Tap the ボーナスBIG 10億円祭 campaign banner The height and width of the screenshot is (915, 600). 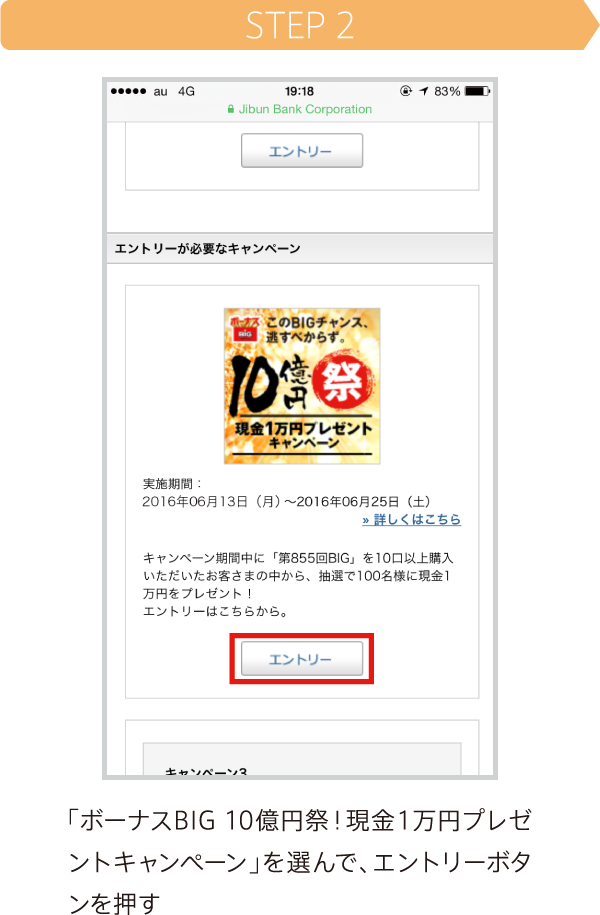click(302, 386)
